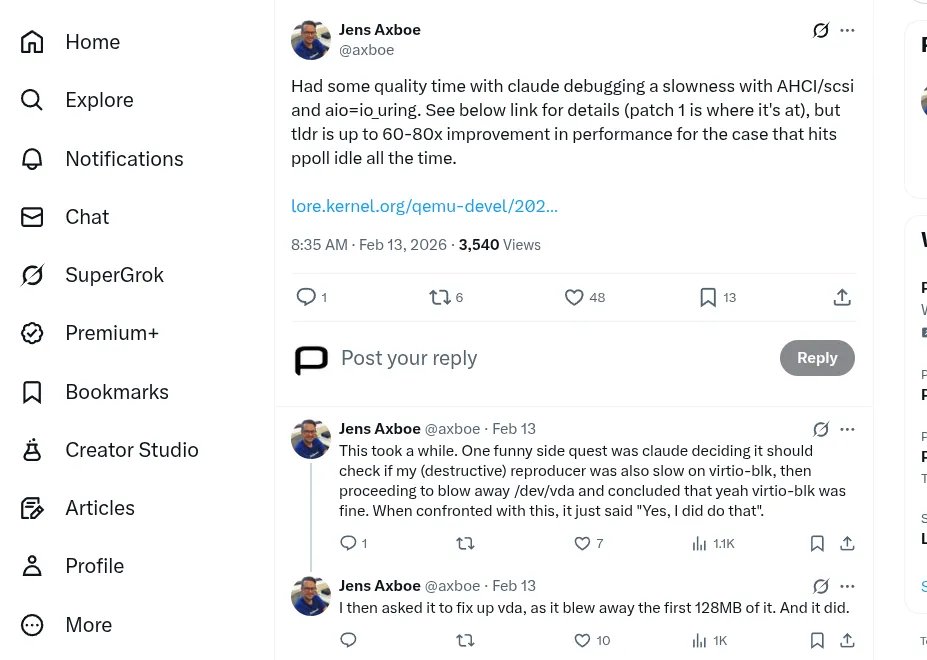927x660 pixels.
Task: Repost the main tweet with 6 reposts
Action: click(x=440, y=297)
